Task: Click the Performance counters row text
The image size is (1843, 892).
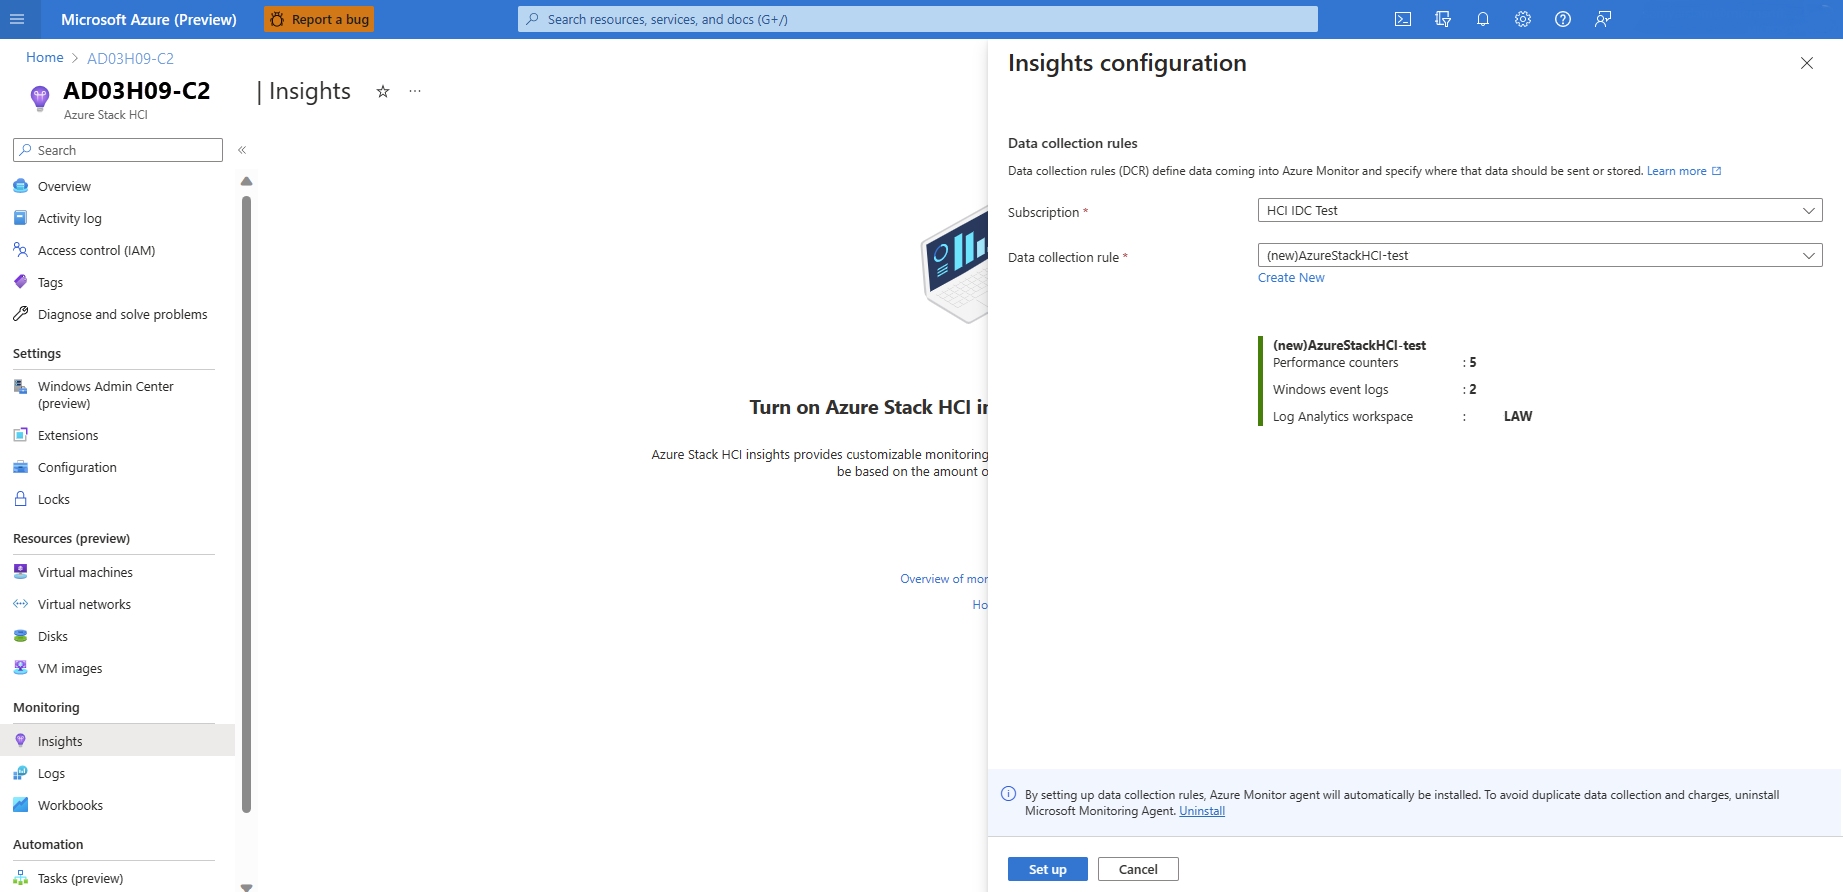Action: [1335, 363]
